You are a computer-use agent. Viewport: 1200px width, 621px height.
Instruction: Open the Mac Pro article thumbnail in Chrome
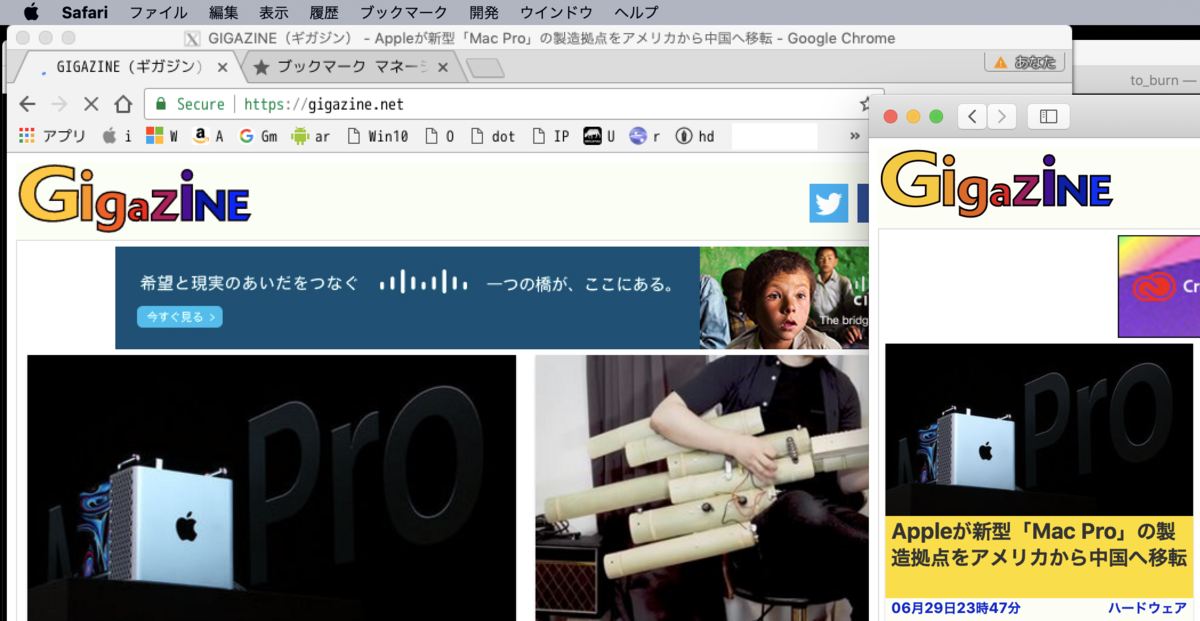[272, 488]
